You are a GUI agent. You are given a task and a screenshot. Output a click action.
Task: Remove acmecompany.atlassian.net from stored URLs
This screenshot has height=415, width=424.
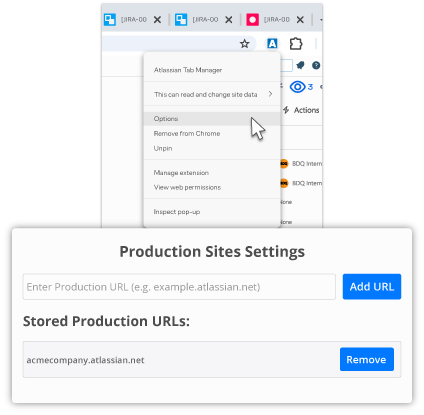(x=367, y=359)
